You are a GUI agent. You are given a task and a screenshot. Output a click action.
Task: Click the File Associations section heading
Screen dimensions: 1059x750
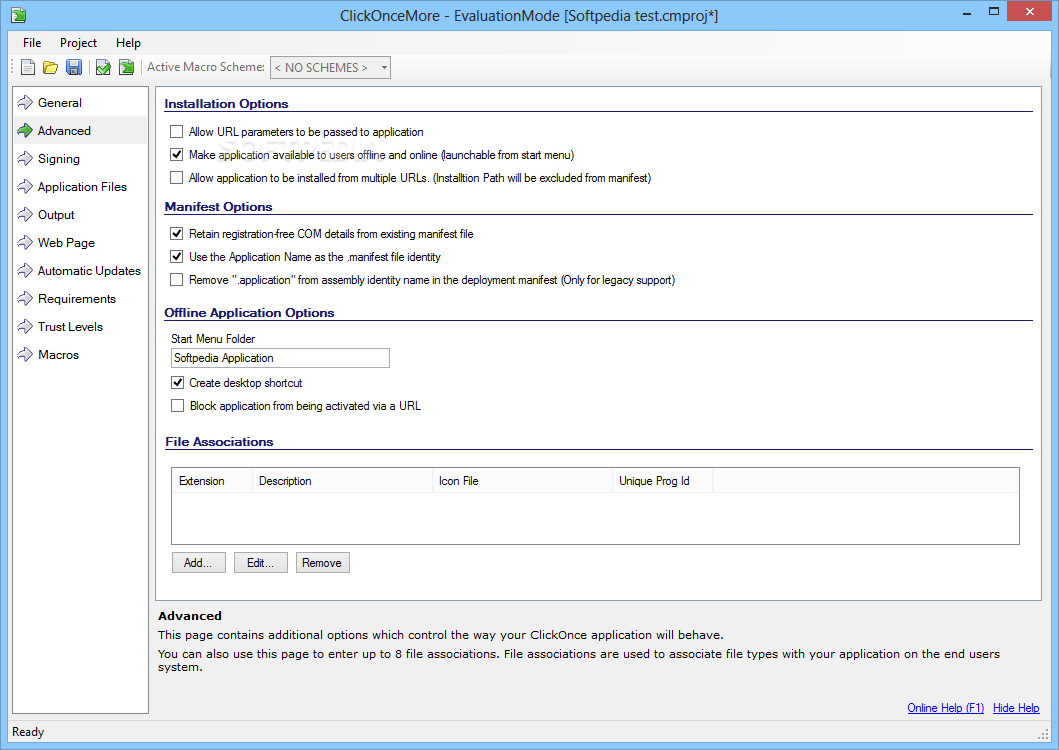(x=219, y=442)
